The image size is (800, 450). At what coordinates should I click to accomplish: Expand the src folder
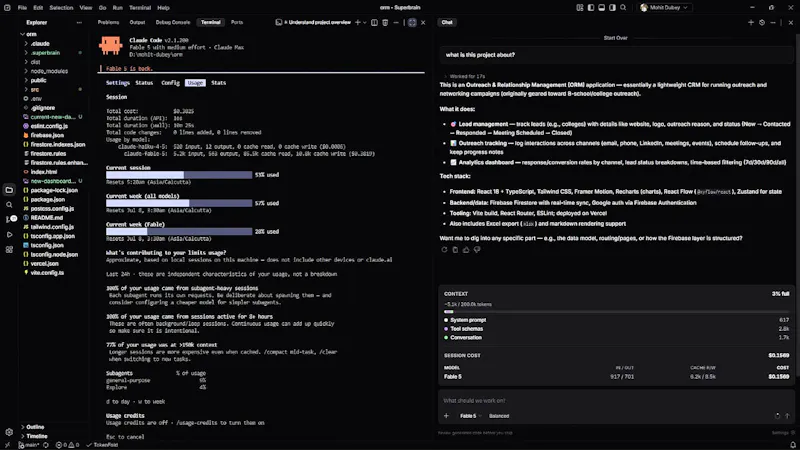(35, 90)
